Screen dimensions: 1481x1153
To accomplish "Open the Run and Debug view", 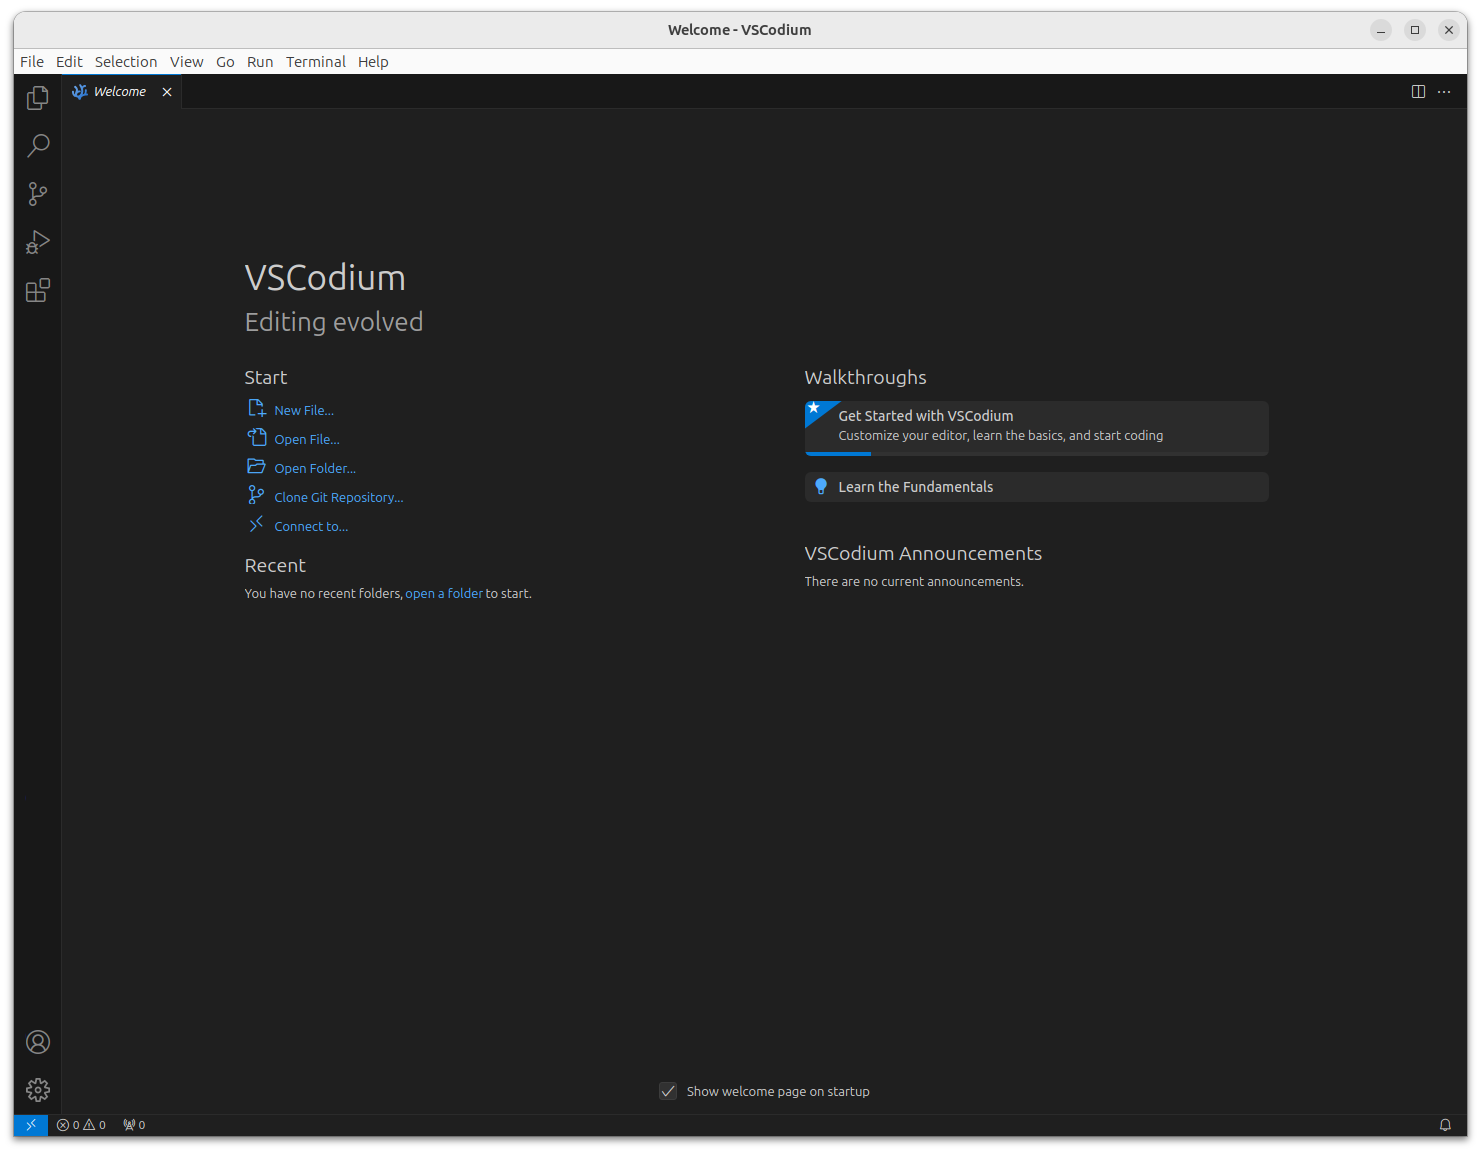I will (x=37, y=241).
